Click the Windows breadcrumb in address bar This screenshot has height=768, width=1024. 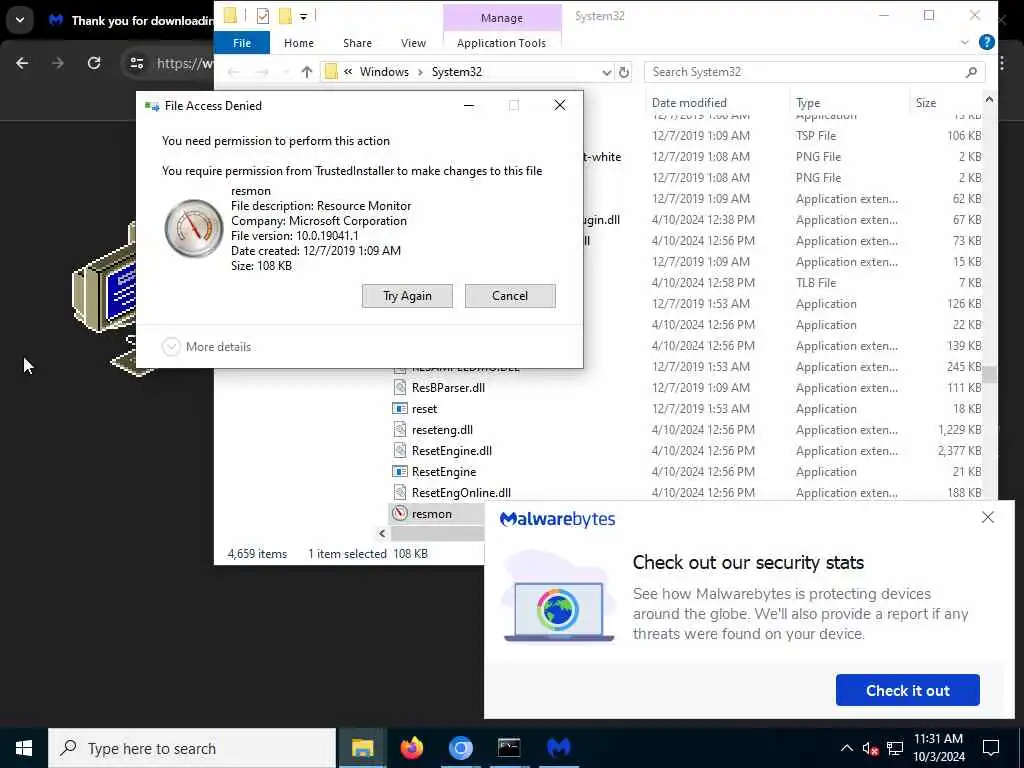pos(384,72)
